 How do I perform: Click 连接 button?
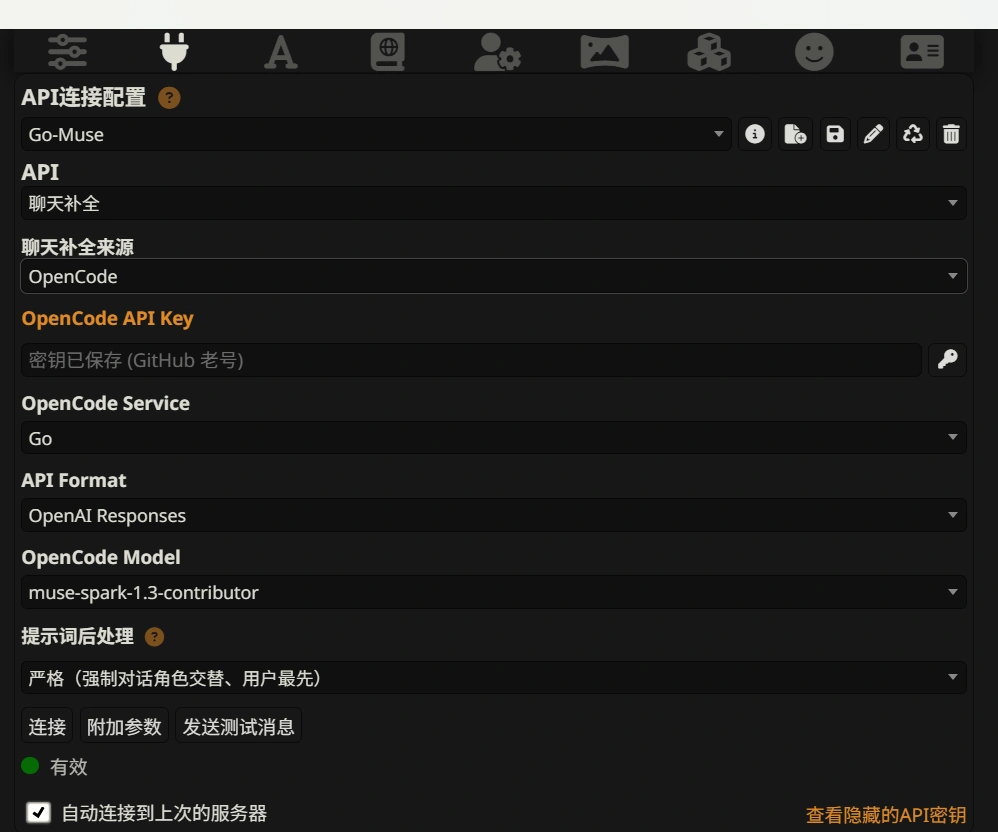pos(47,726)
